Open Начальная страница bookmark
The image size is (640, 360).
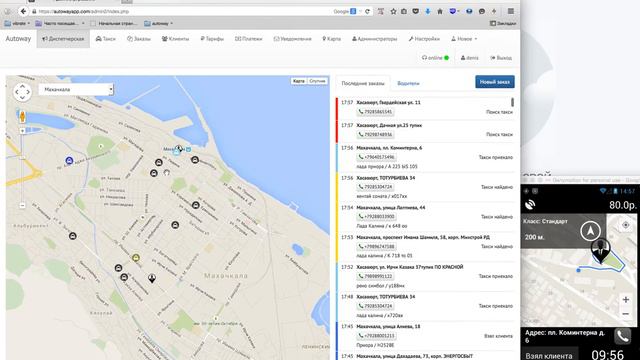[114, 23]
